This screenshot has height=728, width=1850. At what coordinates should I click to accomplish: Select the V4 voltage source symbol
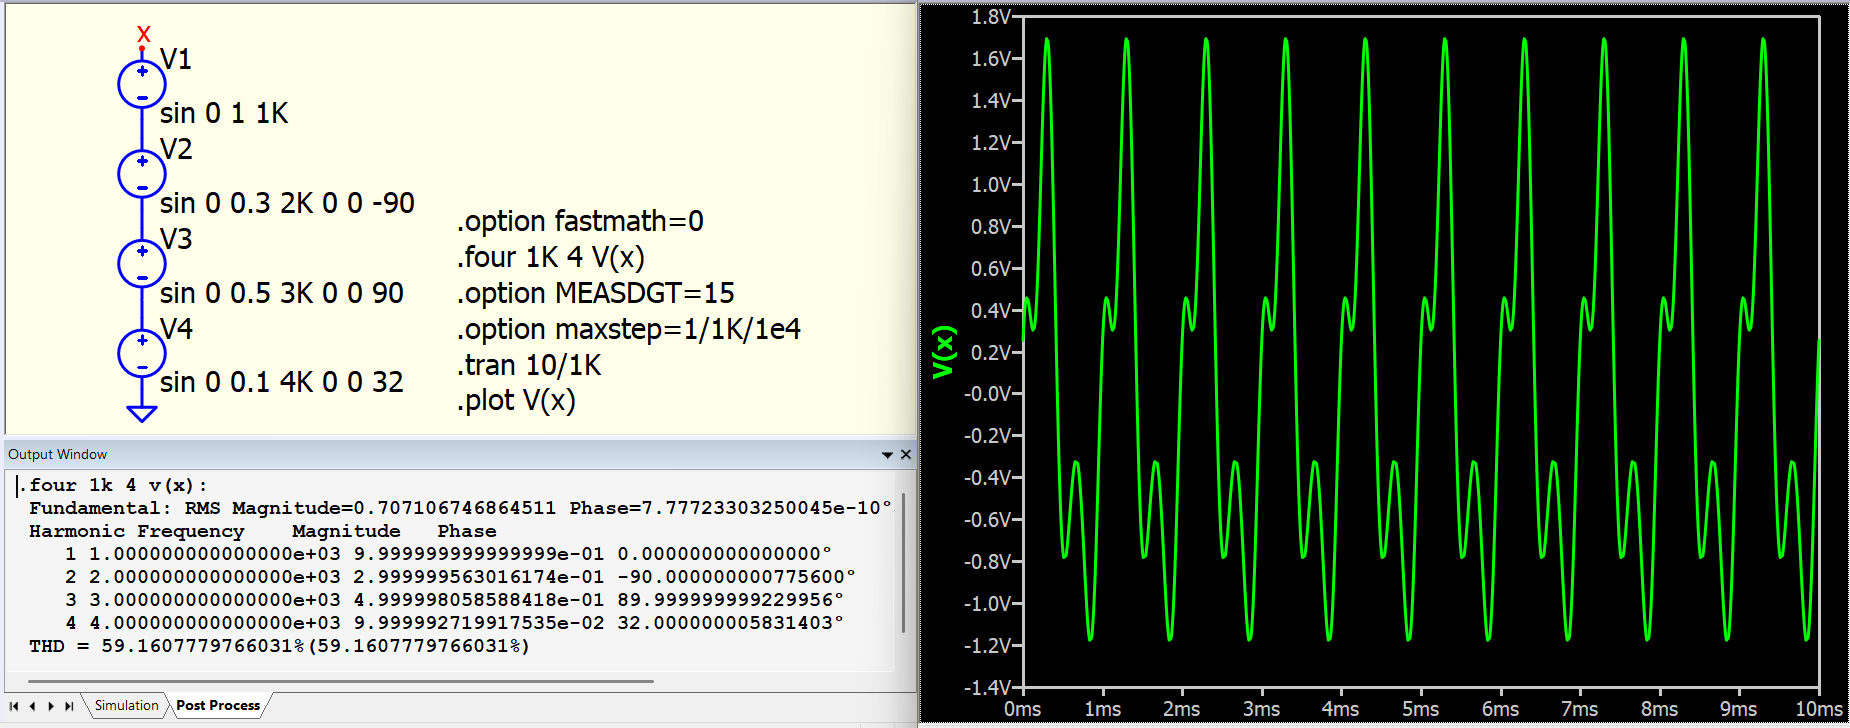point(142,353)
